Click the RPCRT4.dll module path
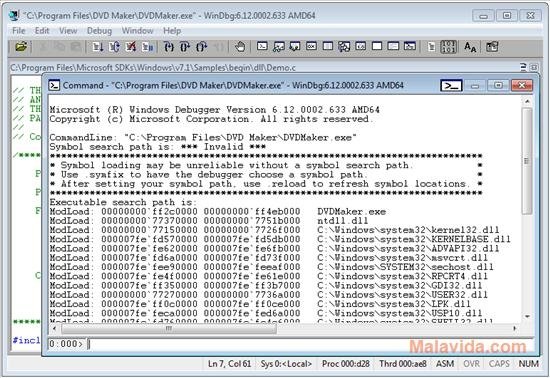The height and width of the screenshot is (378, 550). [403, 276]
